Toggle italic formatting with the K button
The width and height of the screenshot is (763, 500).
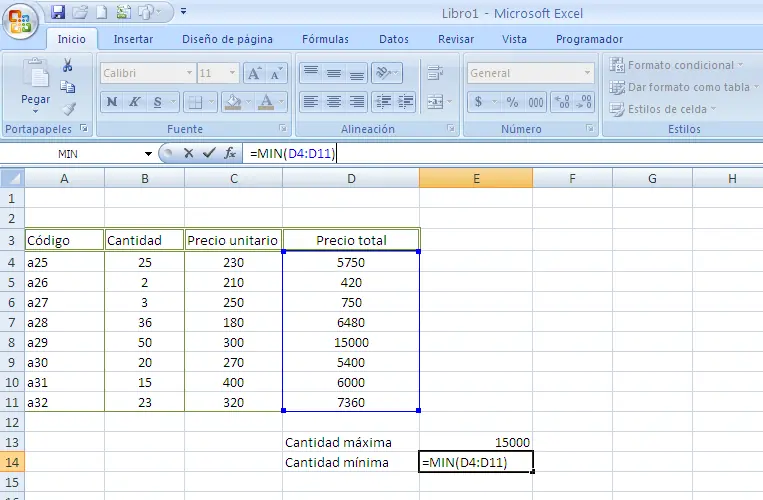pyautogui.click(x=135, y=102)
